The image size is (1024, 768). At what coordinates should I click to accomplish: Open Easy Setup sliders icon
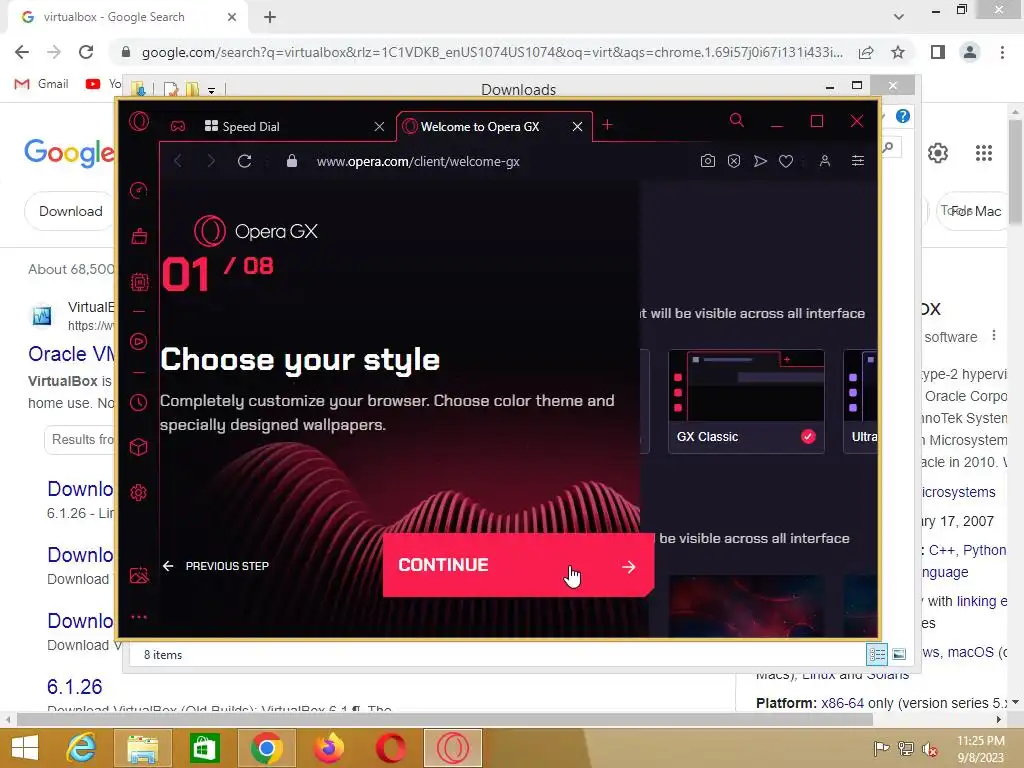[858, 161]
